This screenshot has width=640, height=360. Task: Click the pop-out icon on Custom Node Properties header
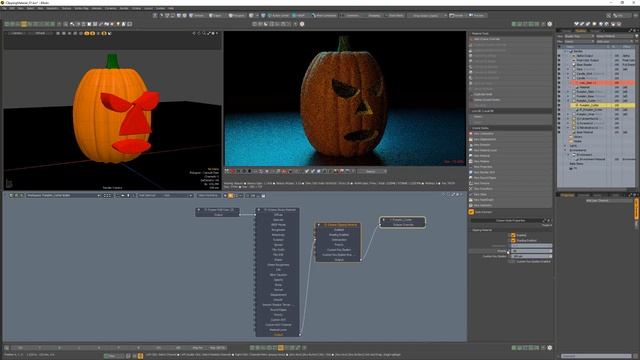[x=544, y=221]
